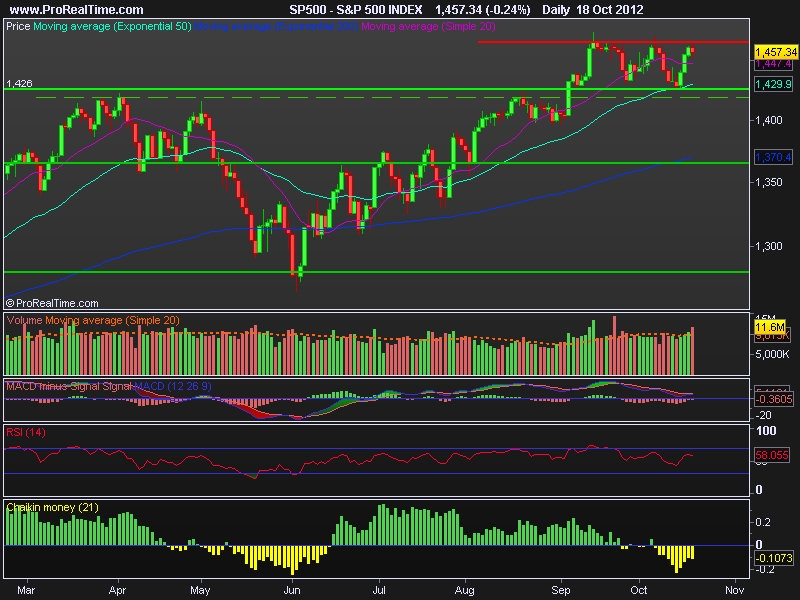Select the Chaikin money (21) panel label

tap(53, 508)
